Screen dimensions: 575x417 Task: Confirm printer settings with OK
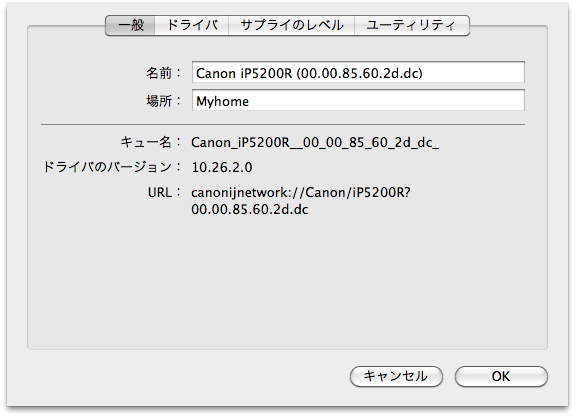(501, 376)
